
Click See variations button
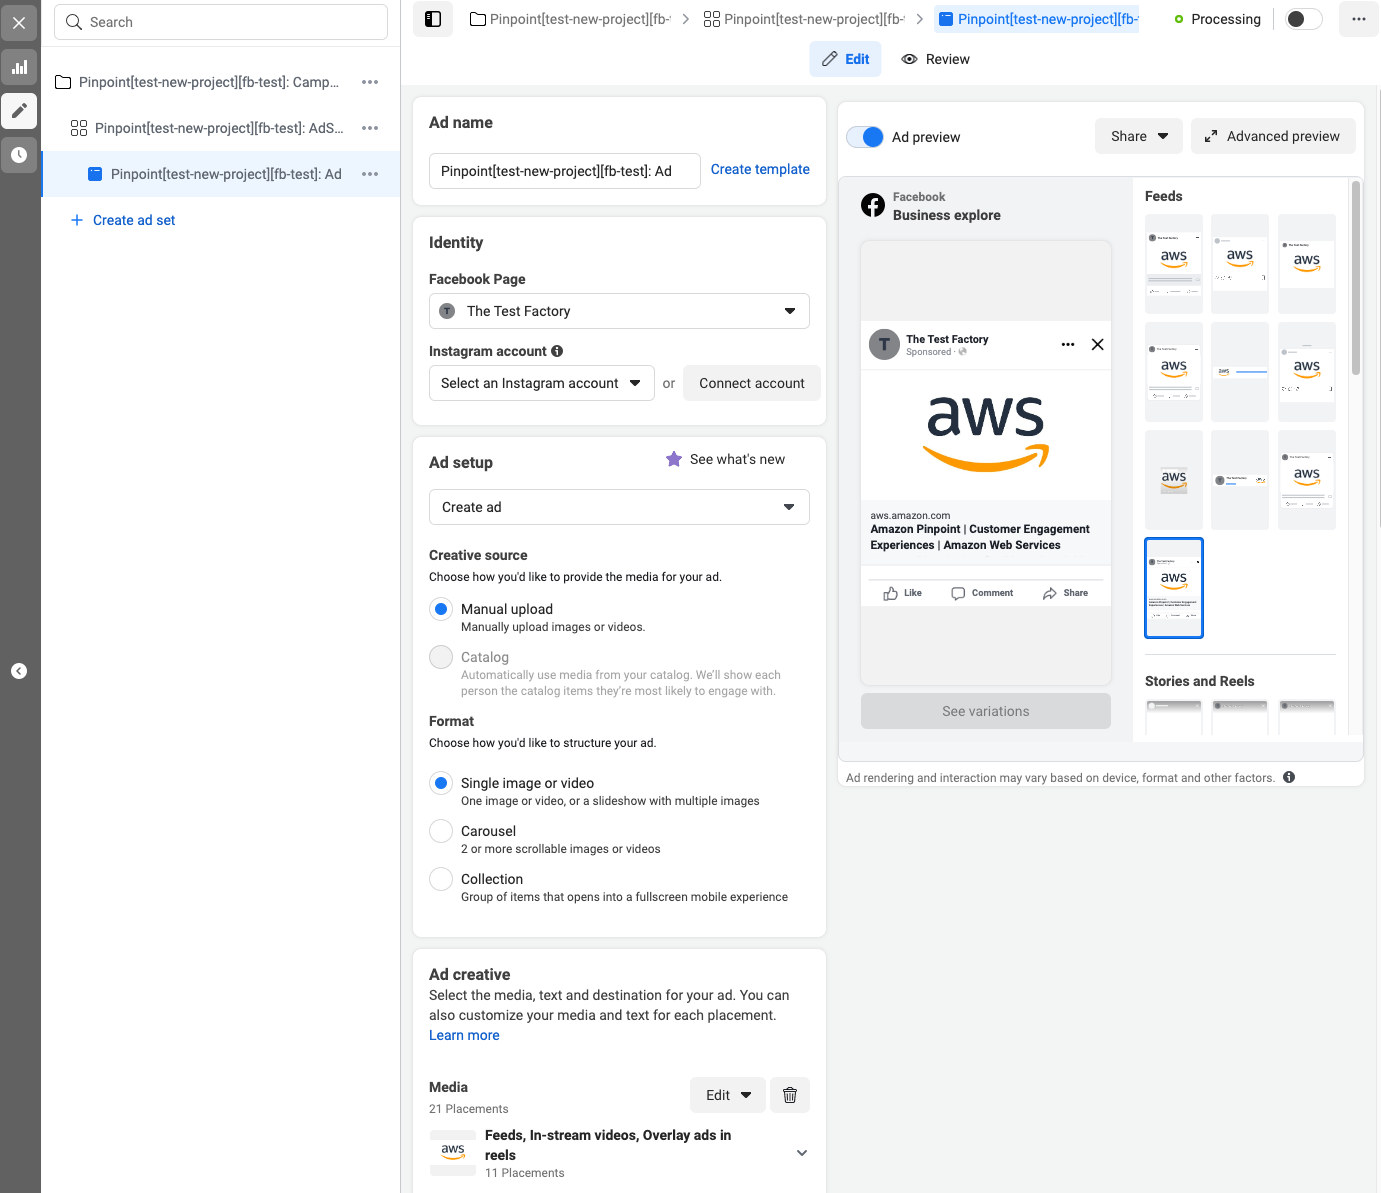(986, 711)
